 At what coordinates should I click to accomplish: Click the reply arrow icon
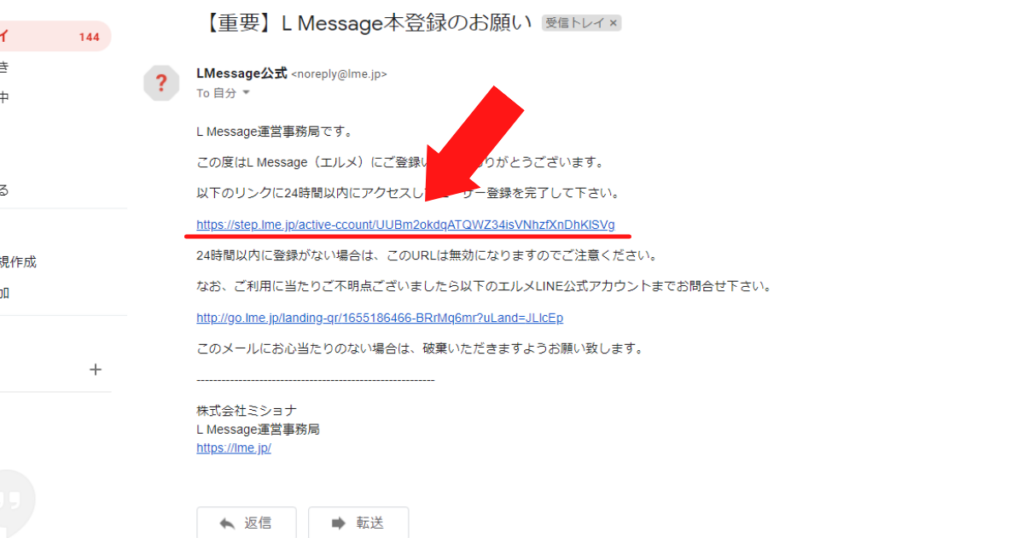[227, 523]
